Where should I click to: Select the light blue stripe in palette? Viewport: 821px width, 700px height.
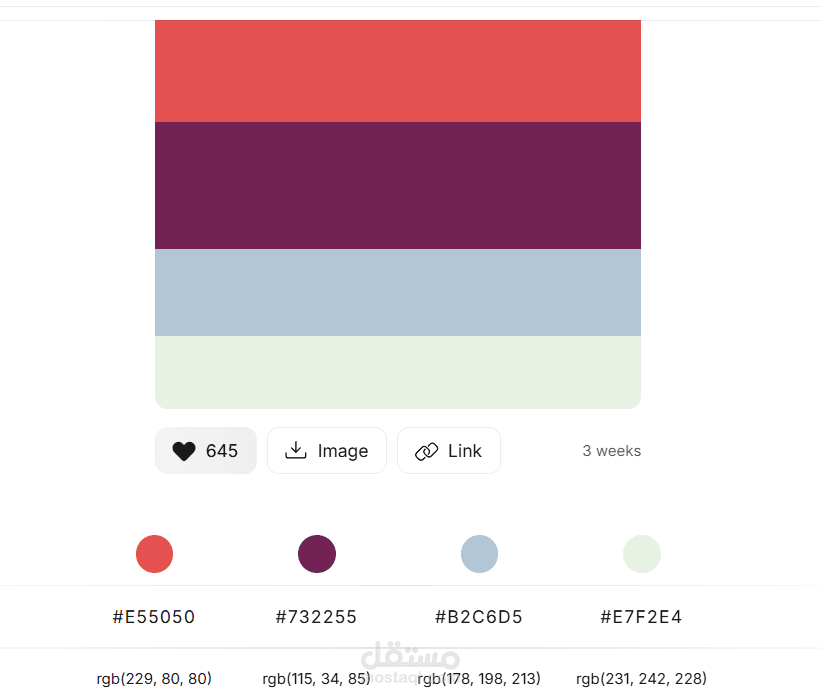398,293
